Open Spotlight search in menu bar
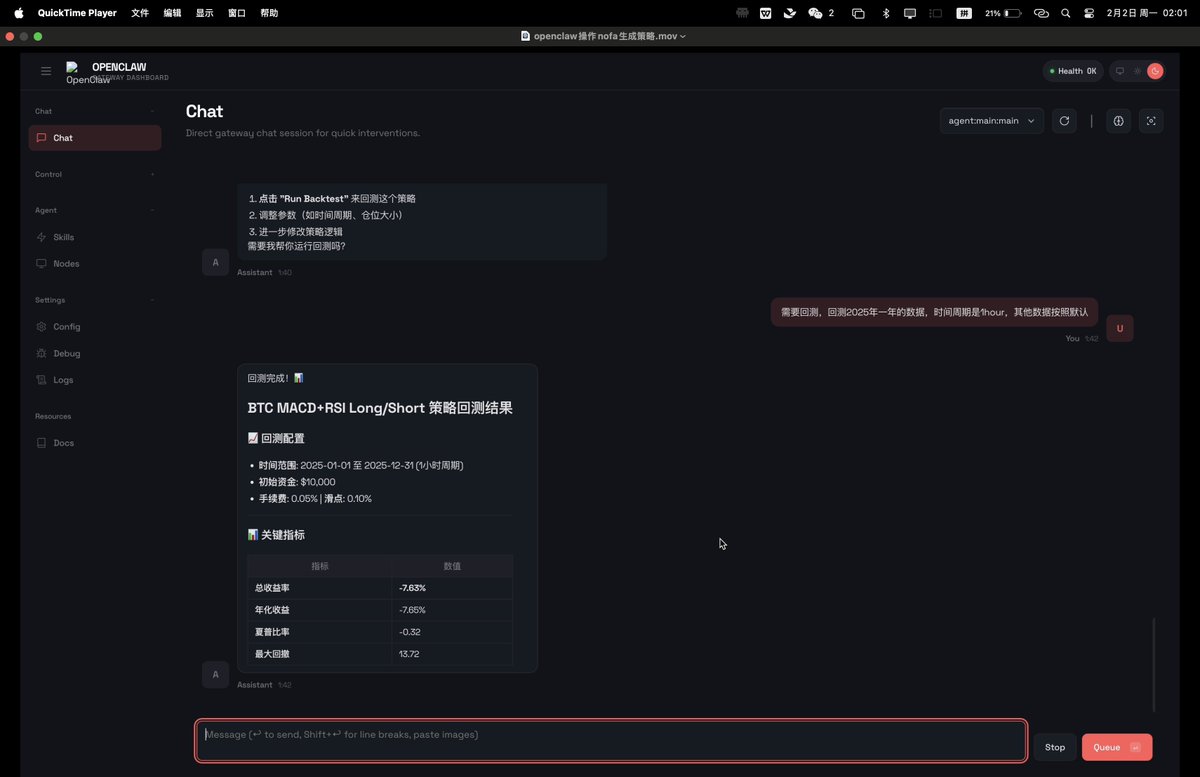Image resolution: width=1200 pixels, height=777 pixels. coord(1065,13)
